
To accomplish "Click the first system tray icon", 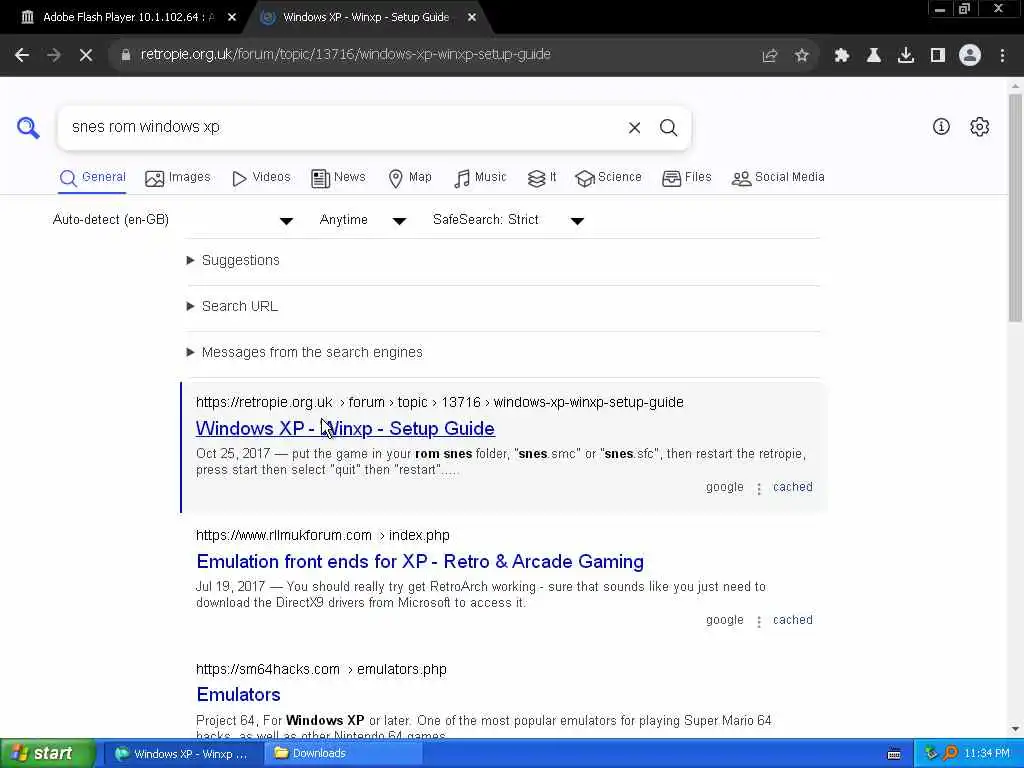I will (x=931, y=754).
